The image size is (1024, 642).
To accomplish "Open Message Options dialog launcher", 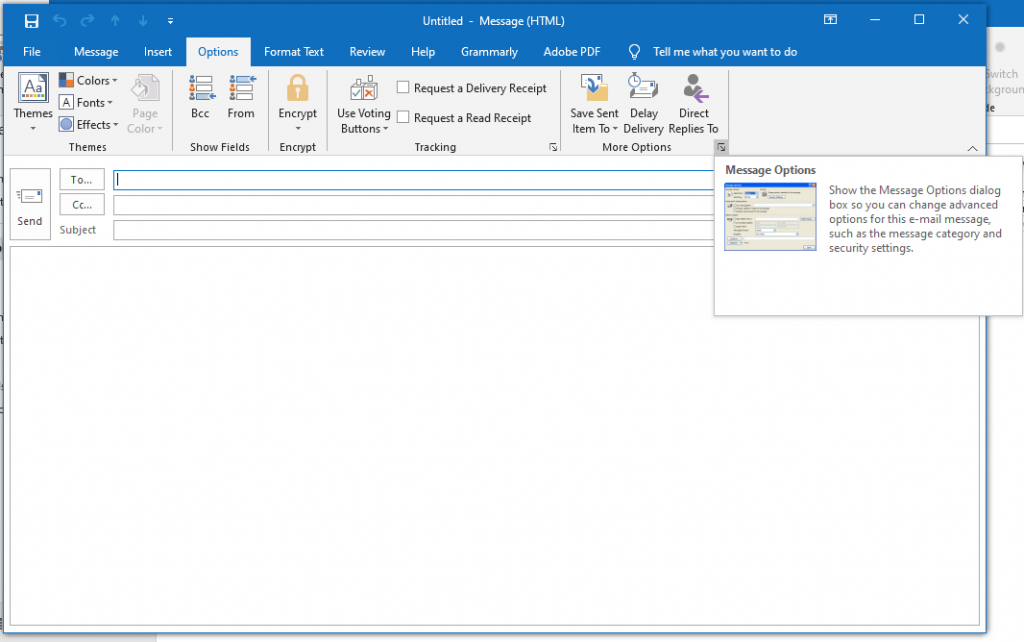I will [x=721, y=147].
